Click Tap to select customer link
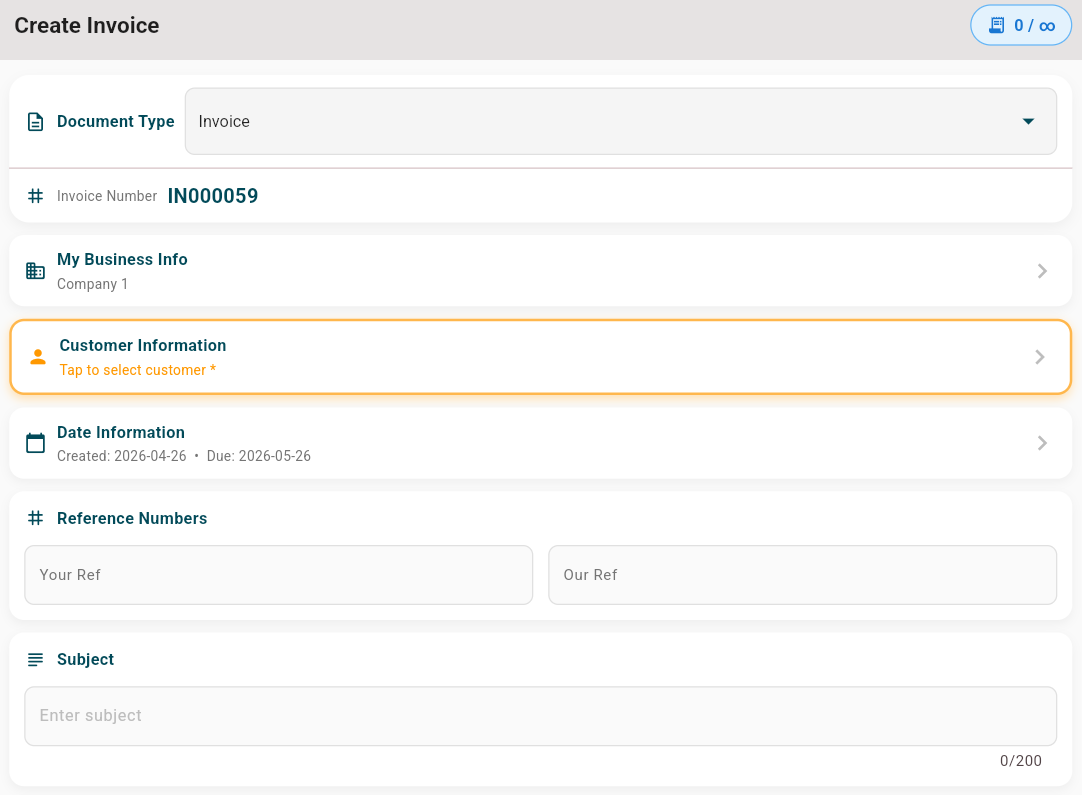 138,370
